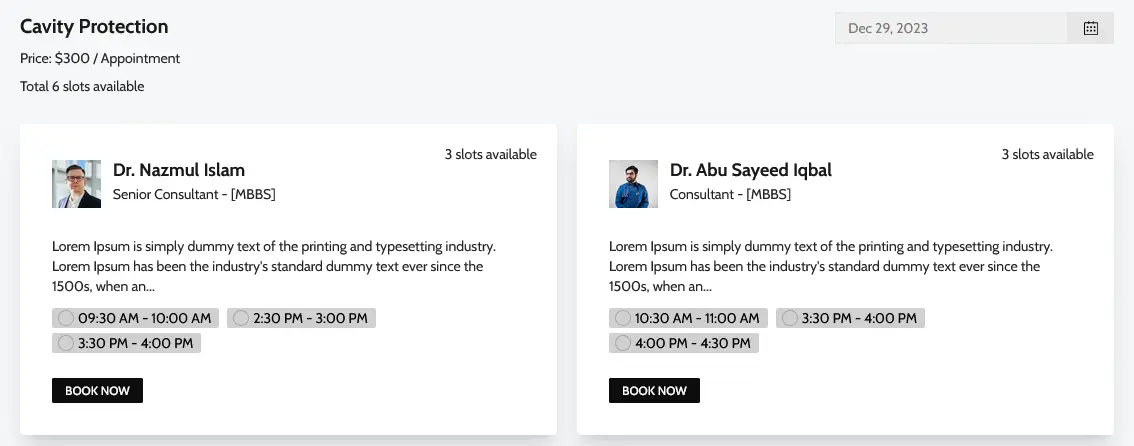Open the calendar date picker icon
The width and height of the screenshot is (1134, 446).
pyautogui.click(x=1091, y=28)
